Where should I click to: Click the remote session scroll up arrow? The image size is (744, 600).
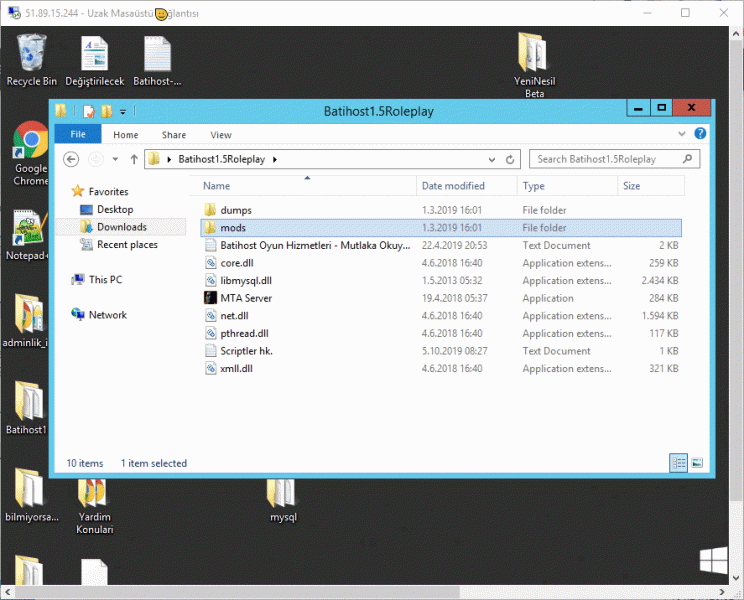coord(736,34)
